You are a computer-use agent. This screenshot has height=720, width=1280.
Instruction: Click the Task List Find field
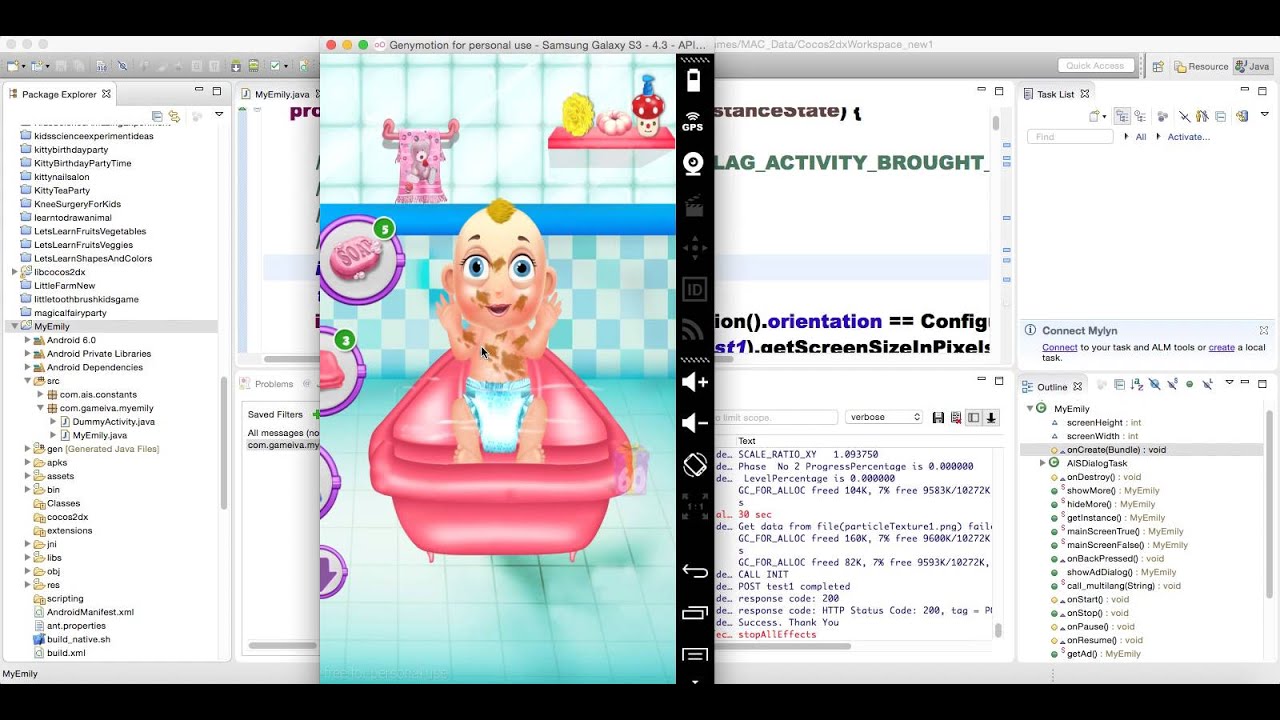tap(1070, 137)
